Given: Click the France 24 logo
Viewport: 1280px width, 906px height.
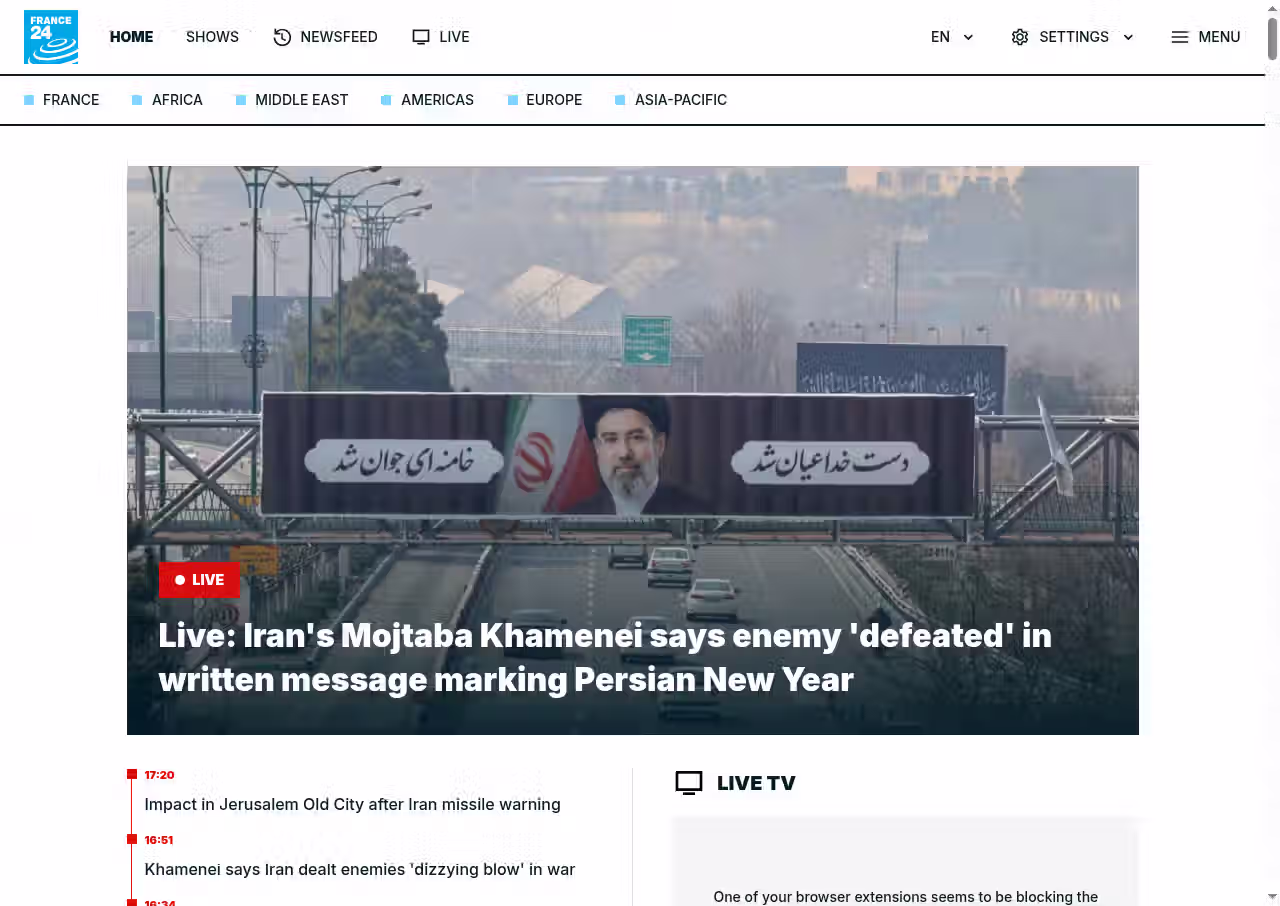Looking at the screenshot, I should 51,37.
